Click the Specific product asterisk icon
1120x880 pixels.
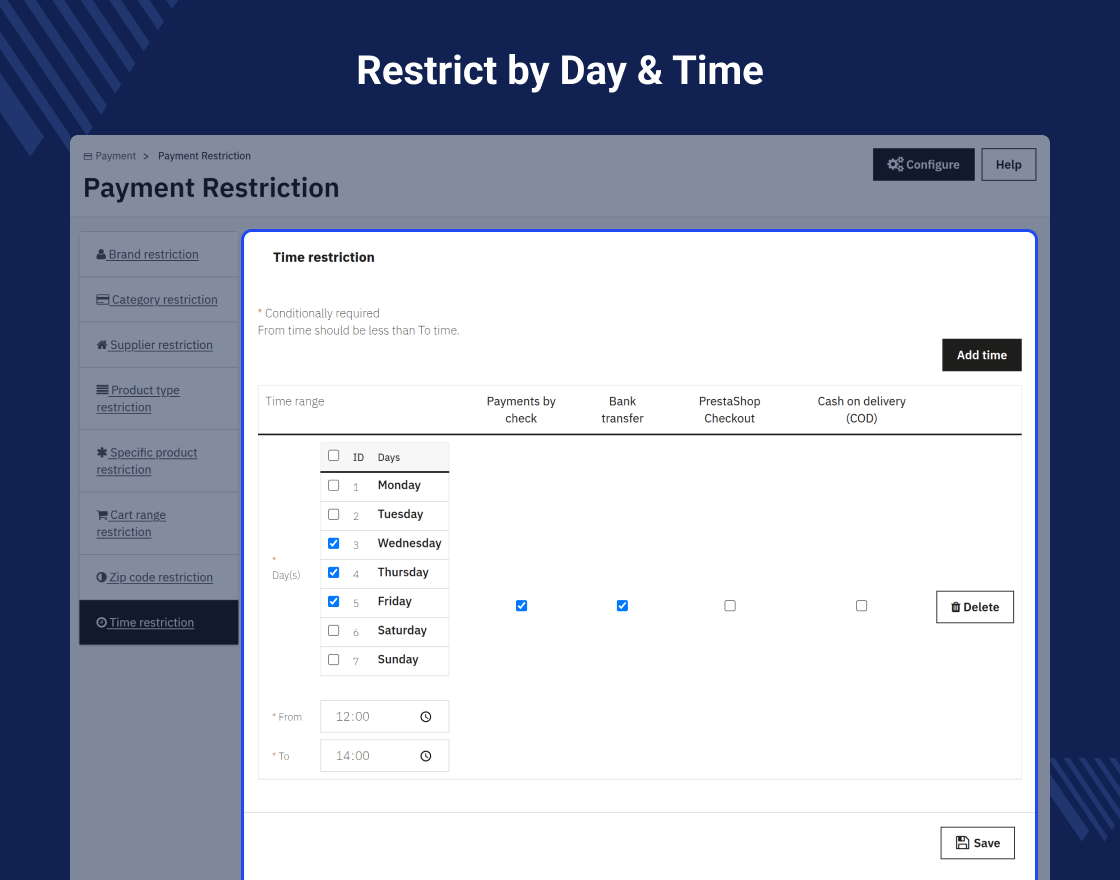point(102,452)
